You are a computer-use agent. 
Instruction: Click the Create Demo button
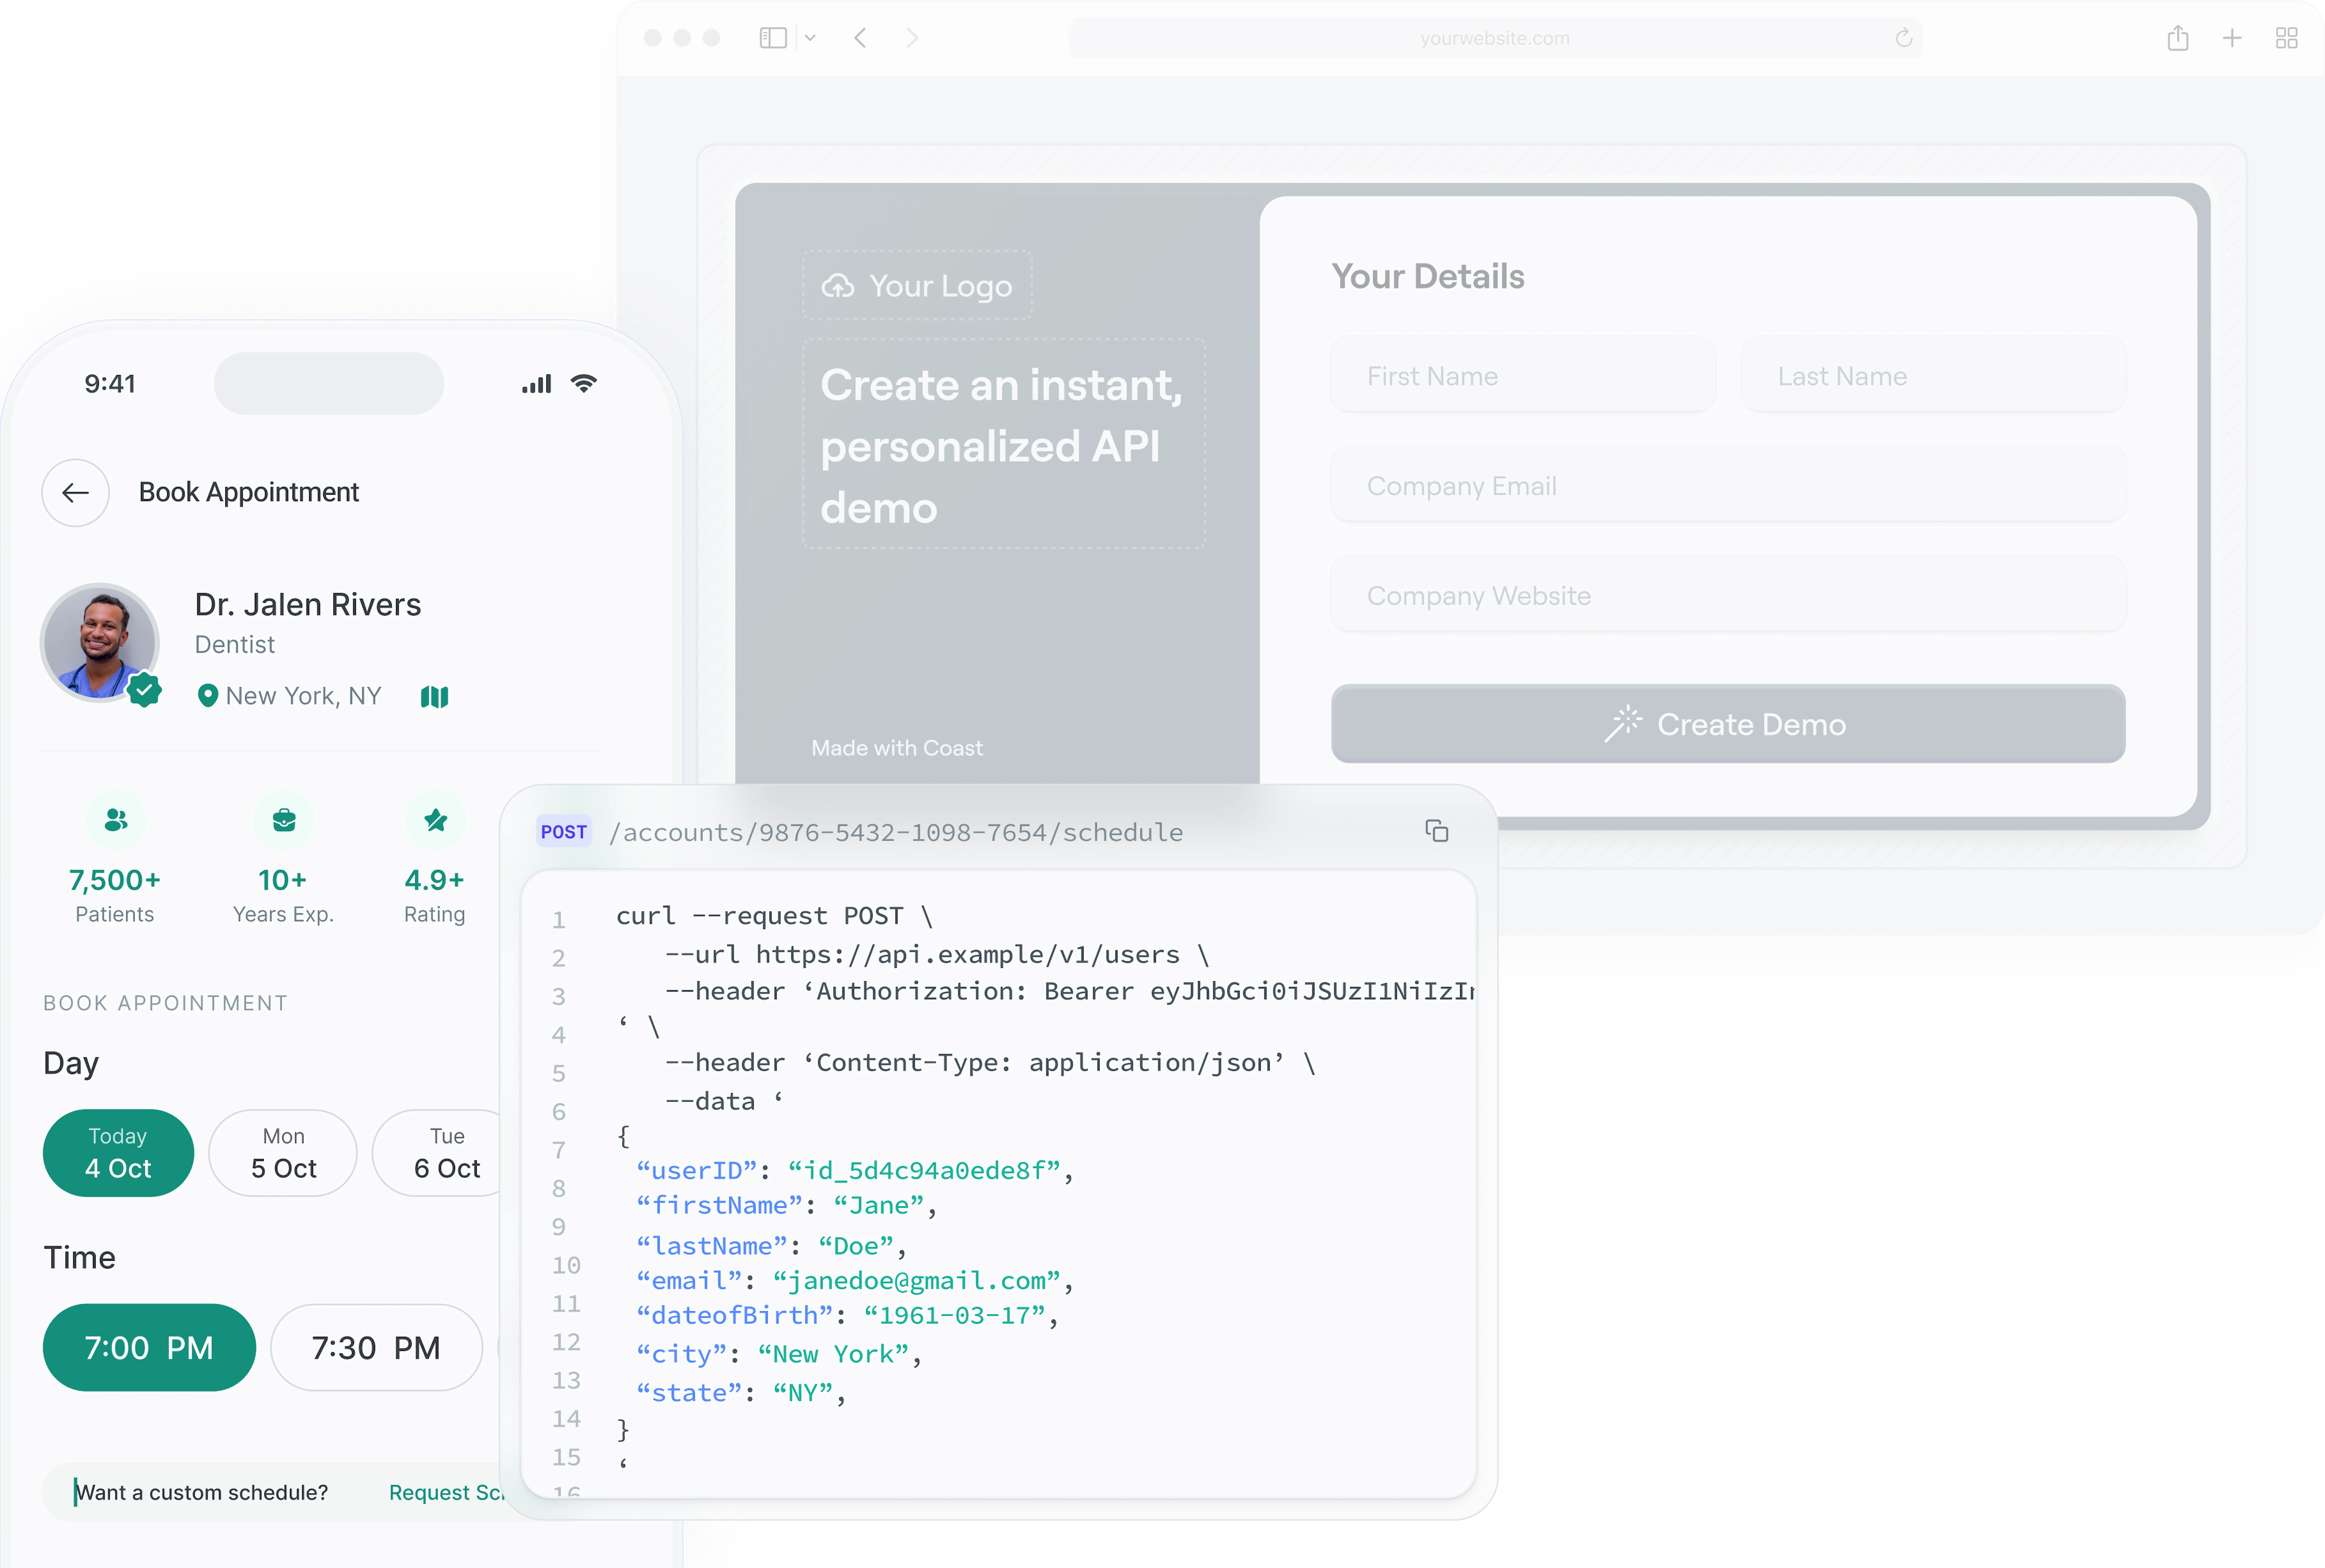1728,724
